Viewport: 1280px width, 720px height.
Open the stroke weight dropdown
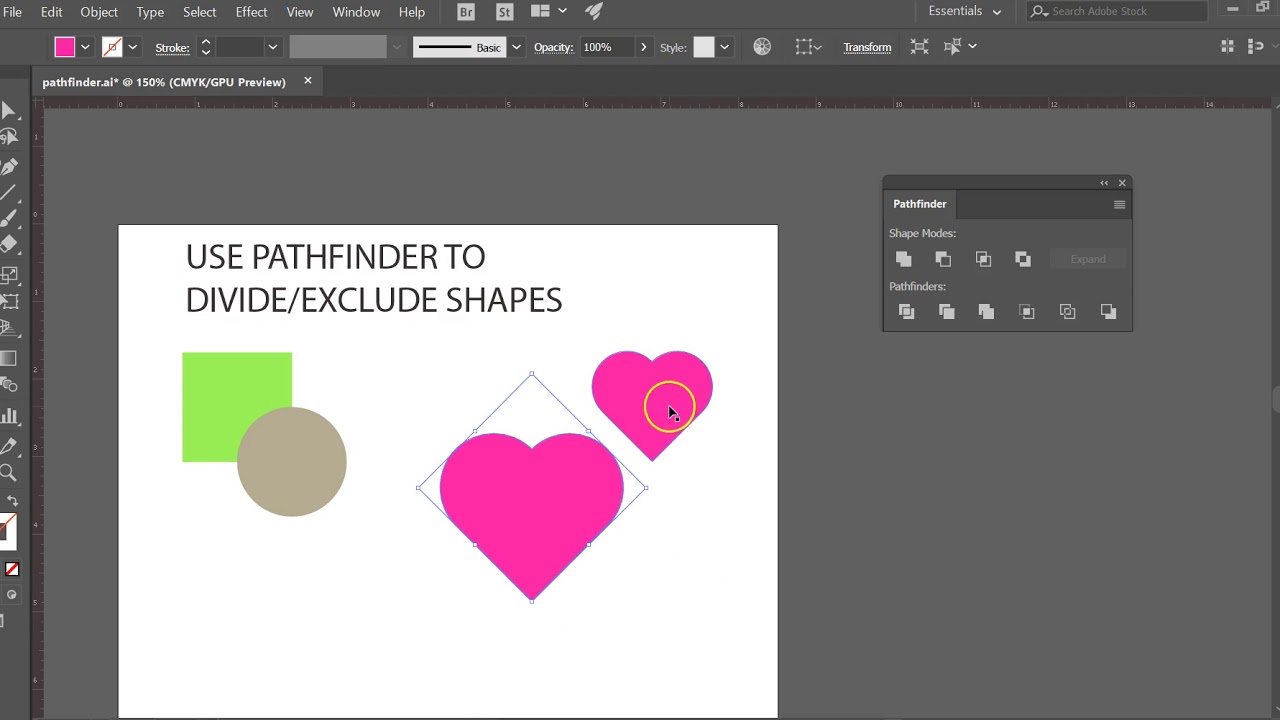[x=272, y=47]
